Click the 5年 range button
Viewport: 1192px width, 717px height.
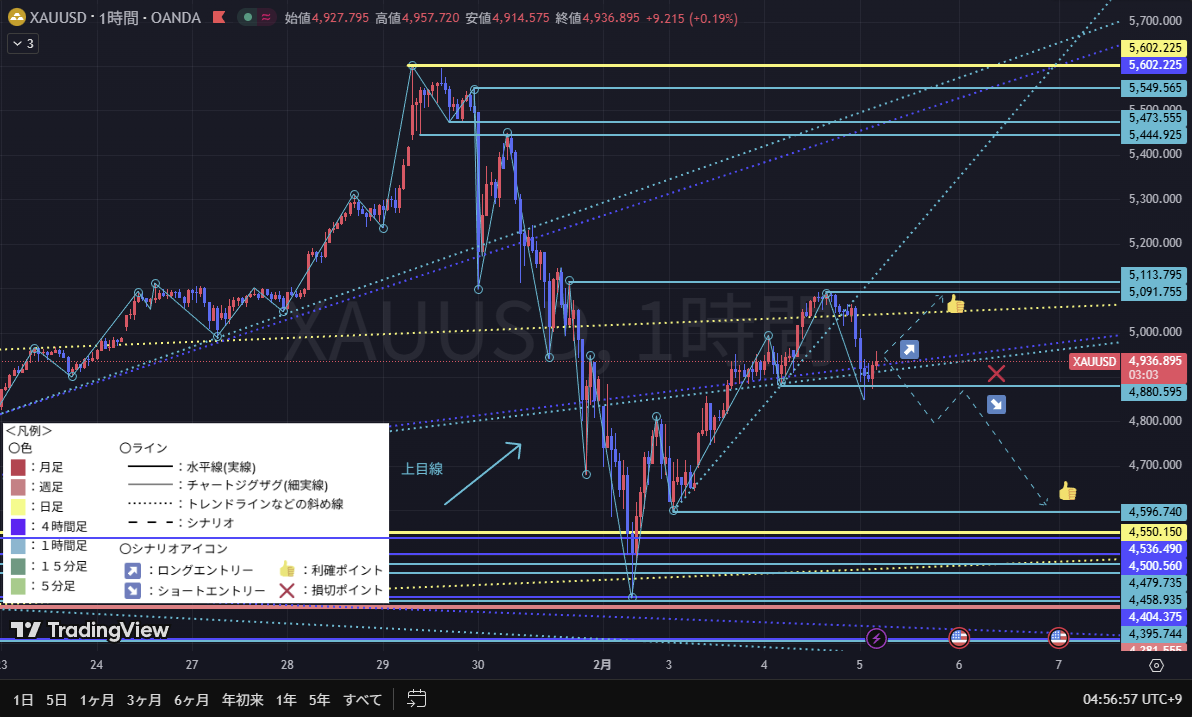tap(319, 699)
